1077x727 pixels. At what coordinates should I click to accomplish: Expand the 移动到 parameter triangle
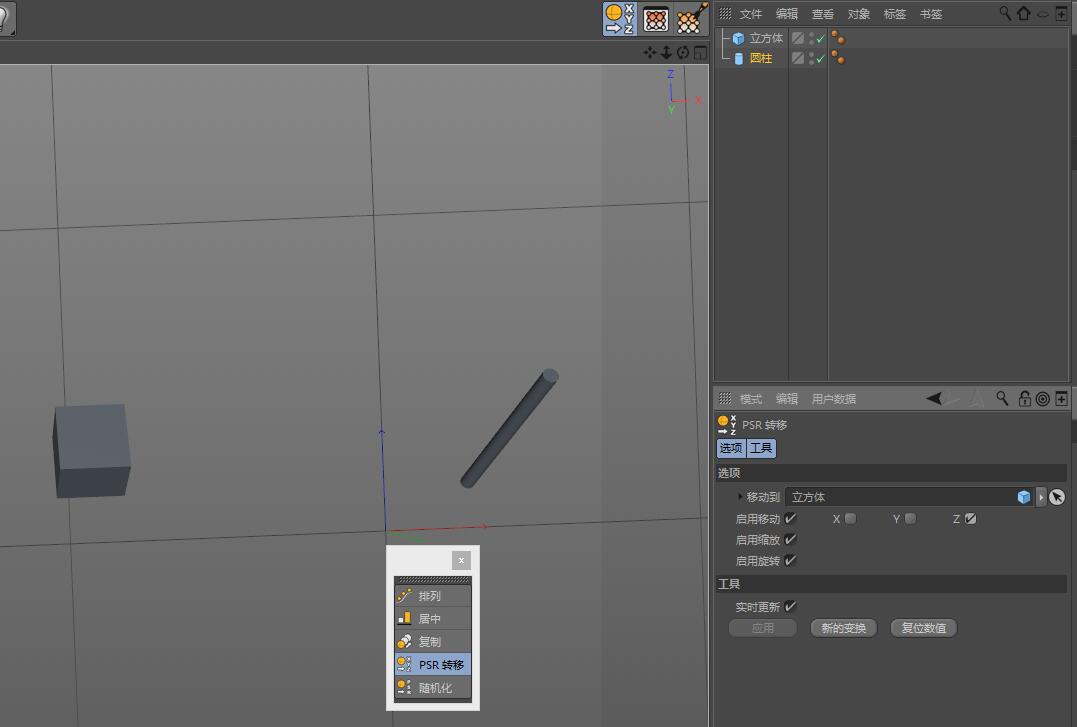740,496
